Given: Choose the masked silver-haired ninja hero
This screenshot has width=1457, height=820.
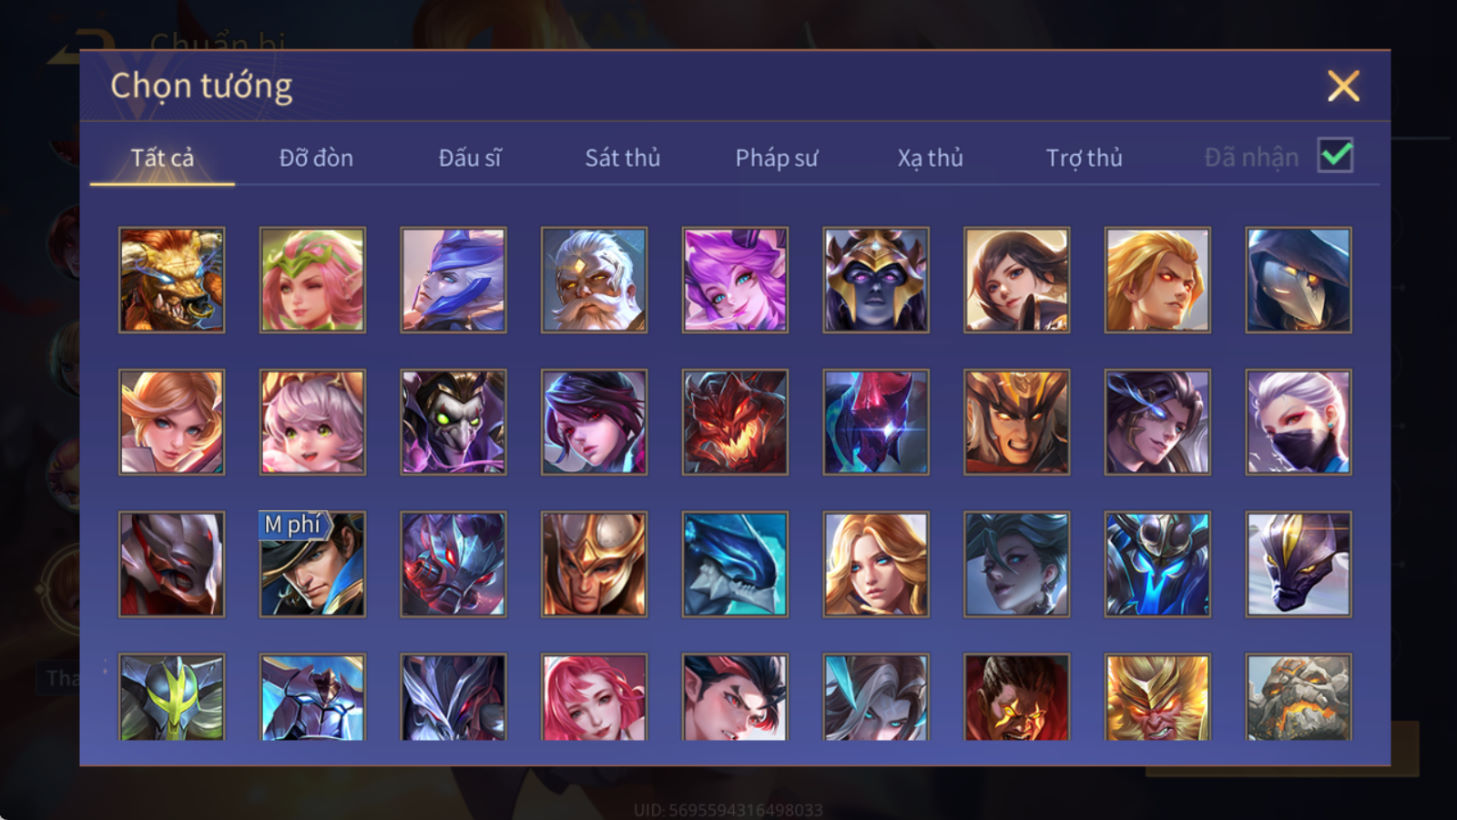Looking at the screenshot, I should 1298,422.
